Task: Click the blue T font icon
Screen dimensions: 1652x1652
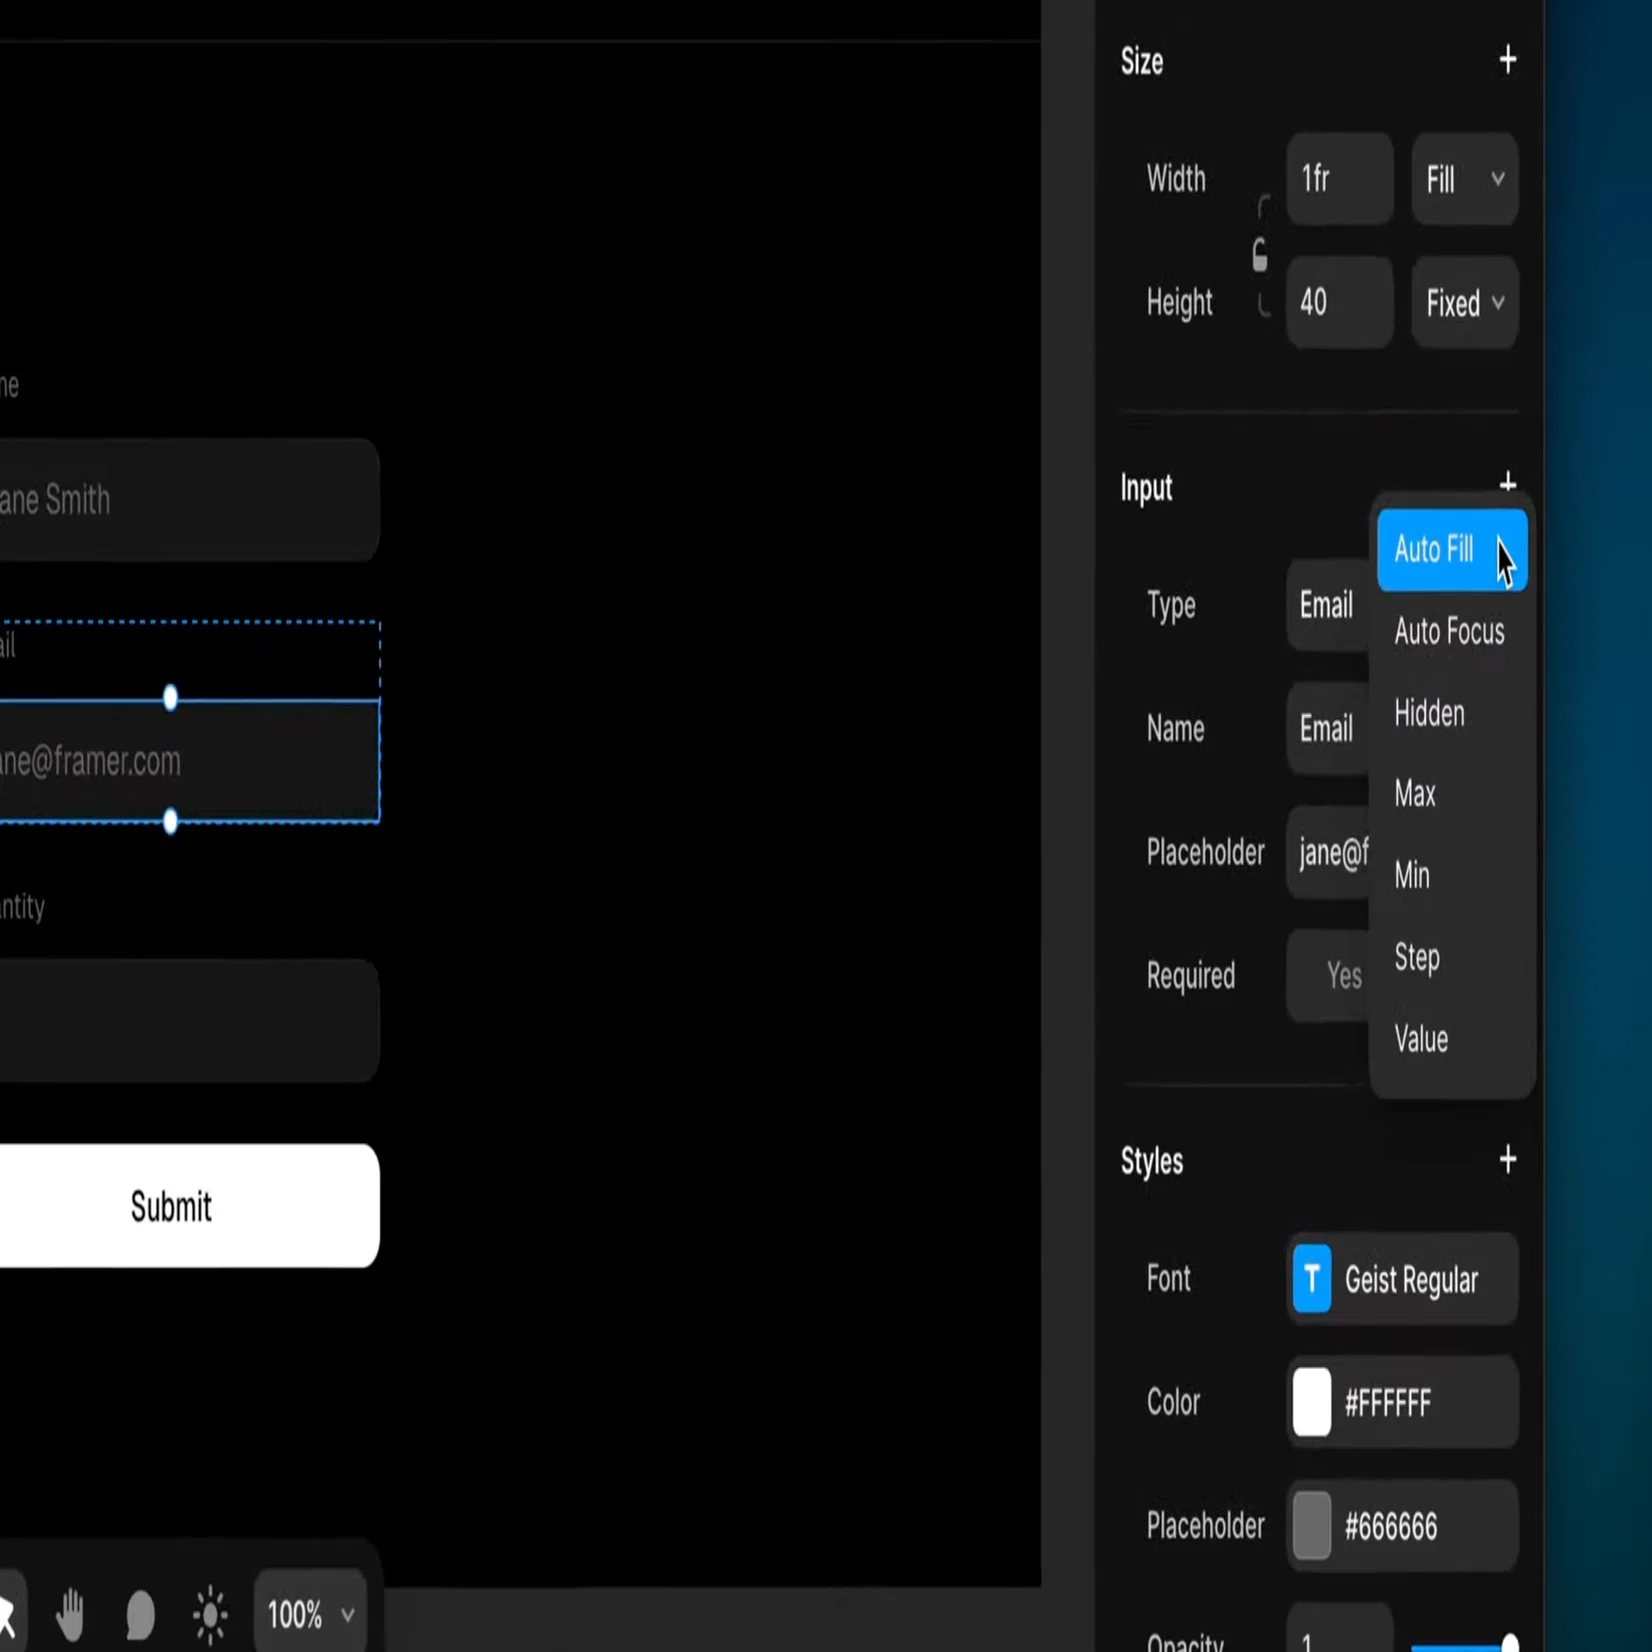Action: [x=1311, y=1278]
